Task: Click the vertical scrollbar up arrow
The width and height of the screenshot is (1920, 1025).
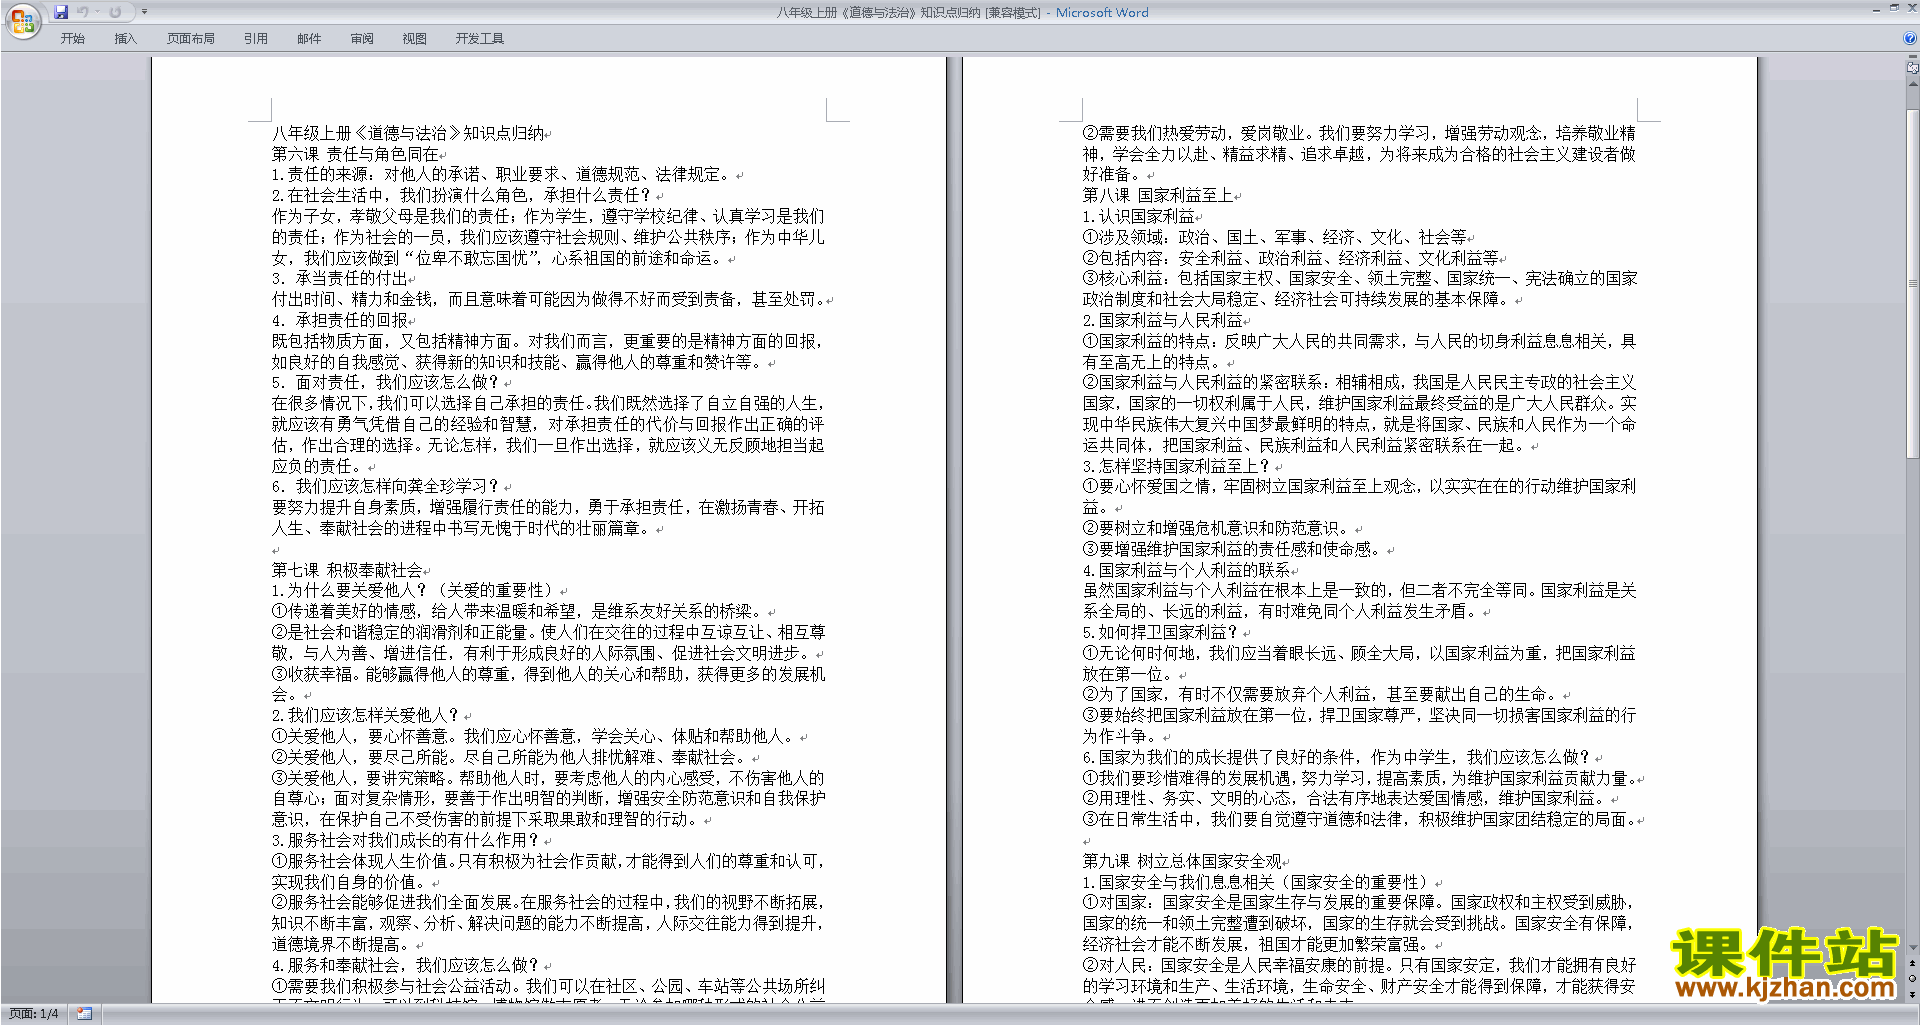Action: 1913,85
